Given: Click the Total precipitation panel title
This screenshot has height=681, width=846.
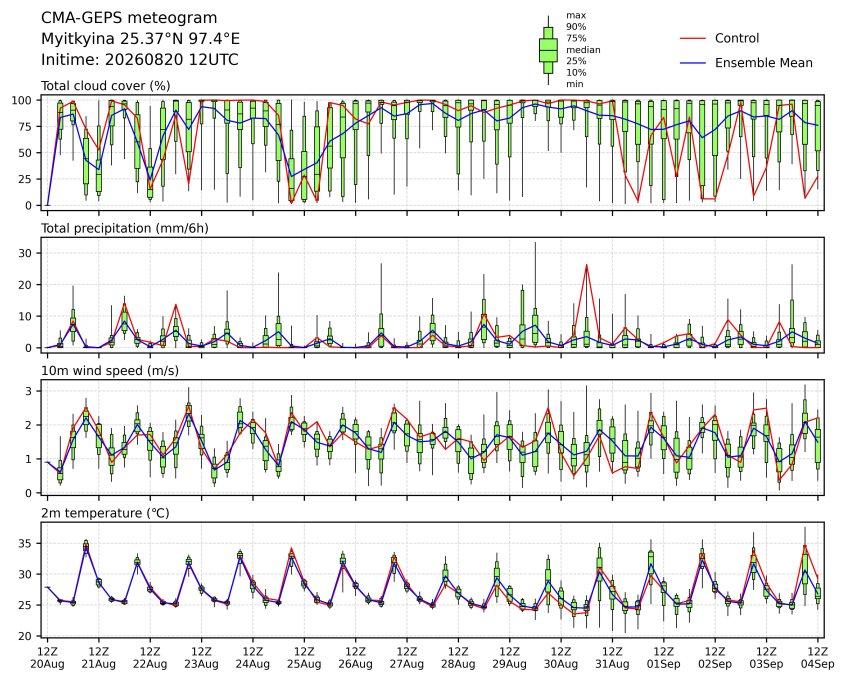Looking at the screenshot, I should coord(125,228).
